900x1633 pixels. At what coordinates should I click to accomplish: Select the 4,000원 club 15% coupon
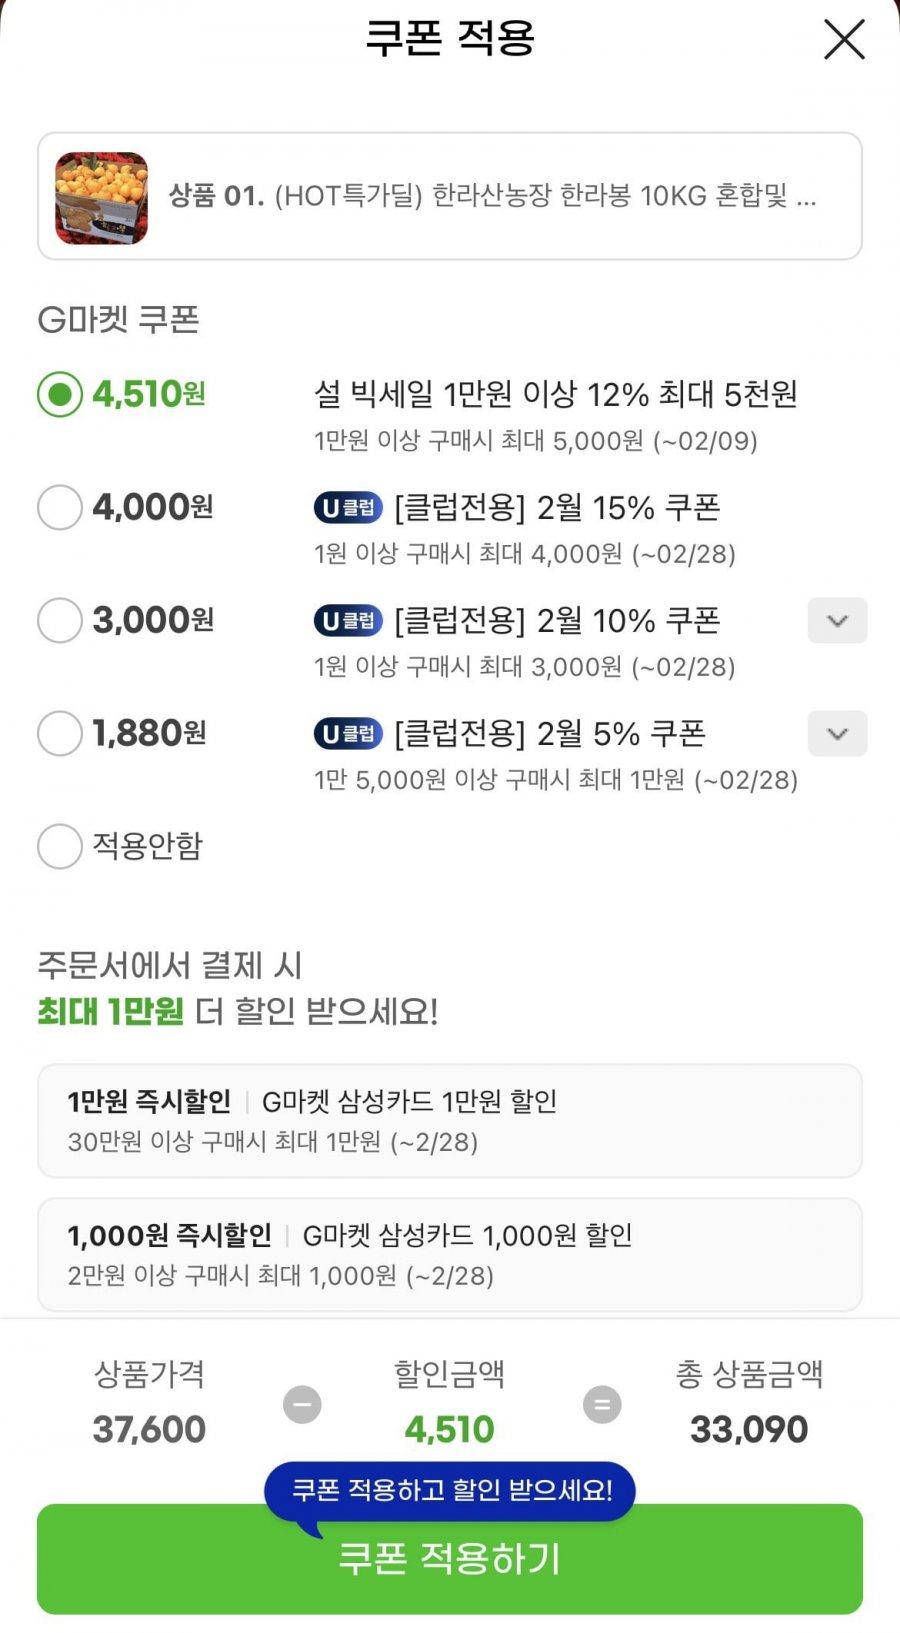60,508
